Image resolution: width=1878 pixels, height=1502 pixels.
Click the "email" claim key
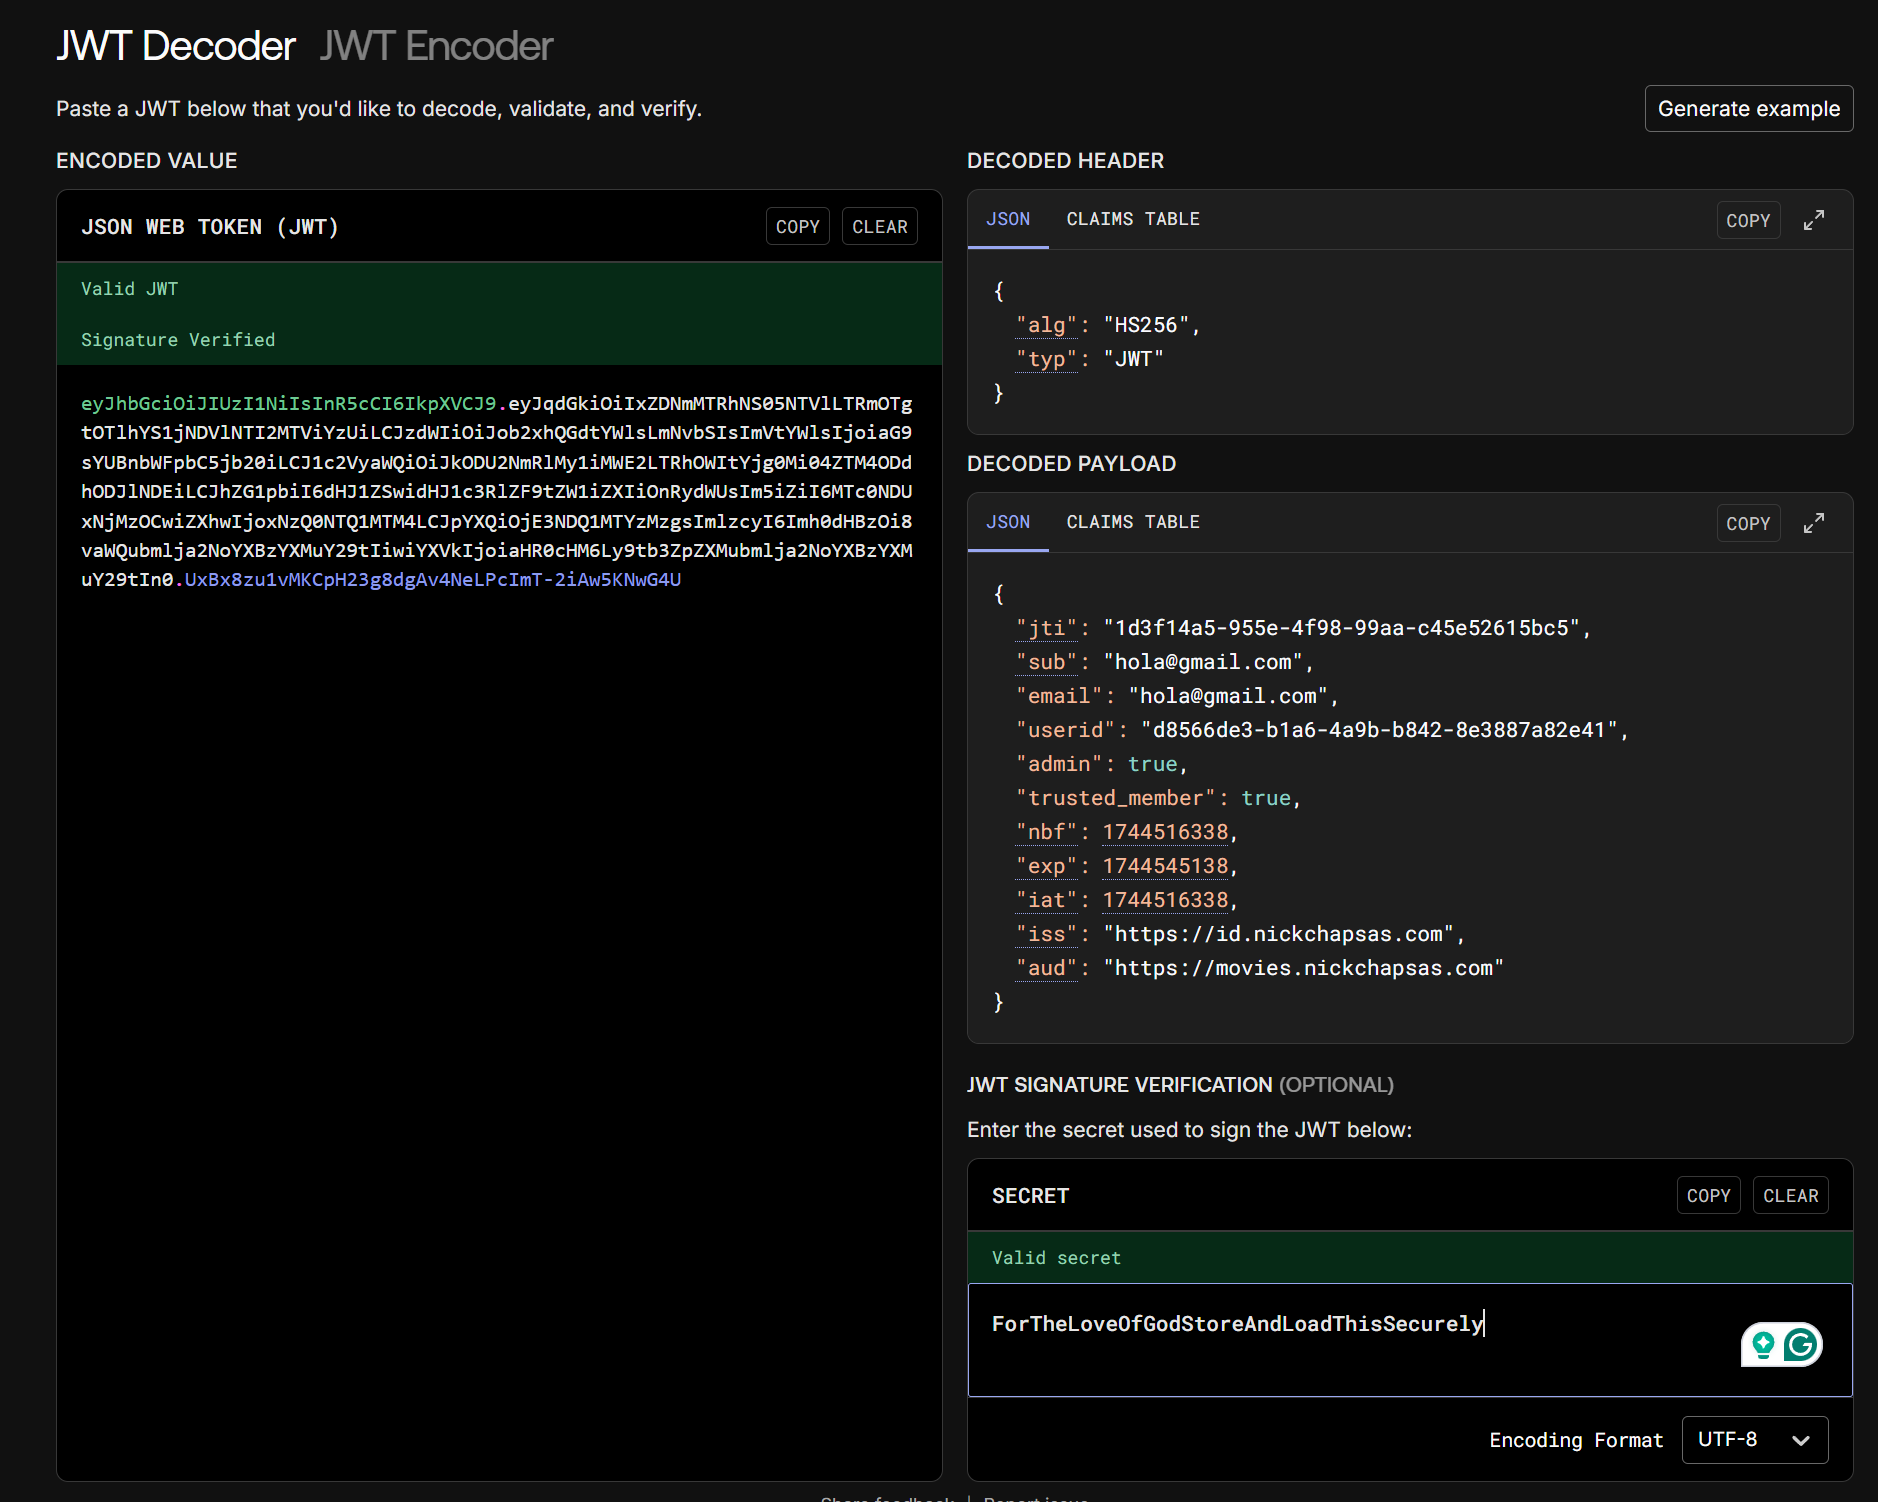(x=1059, y=696)
